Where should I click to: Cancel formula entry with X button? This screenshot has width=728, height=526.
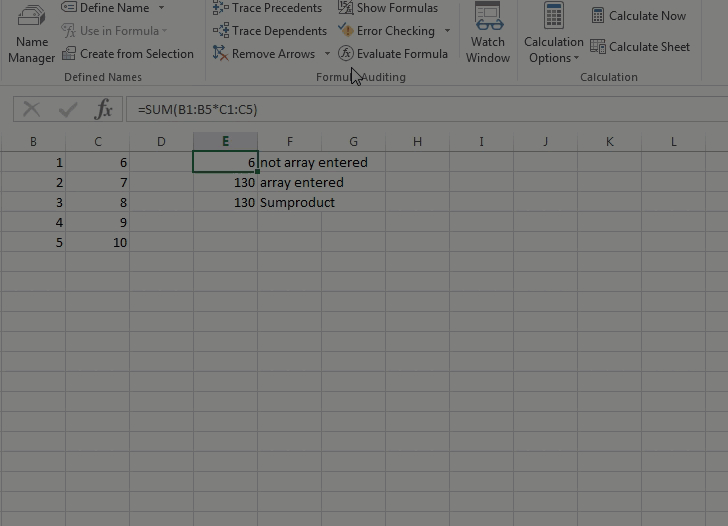click(31, 110)
